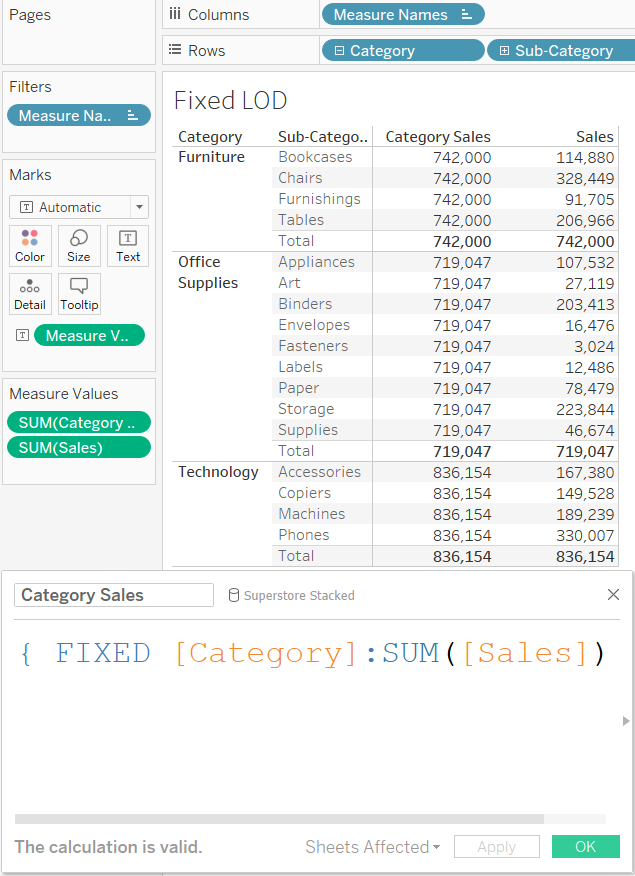Open the Color option on the Marks card
Image resolution: width=635 pixels, height=876 pixels.
tap(30, 246)
